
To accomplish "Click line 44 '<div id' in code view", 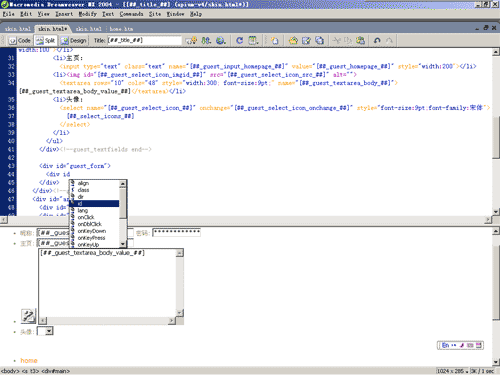I will [x=58, y=174].
